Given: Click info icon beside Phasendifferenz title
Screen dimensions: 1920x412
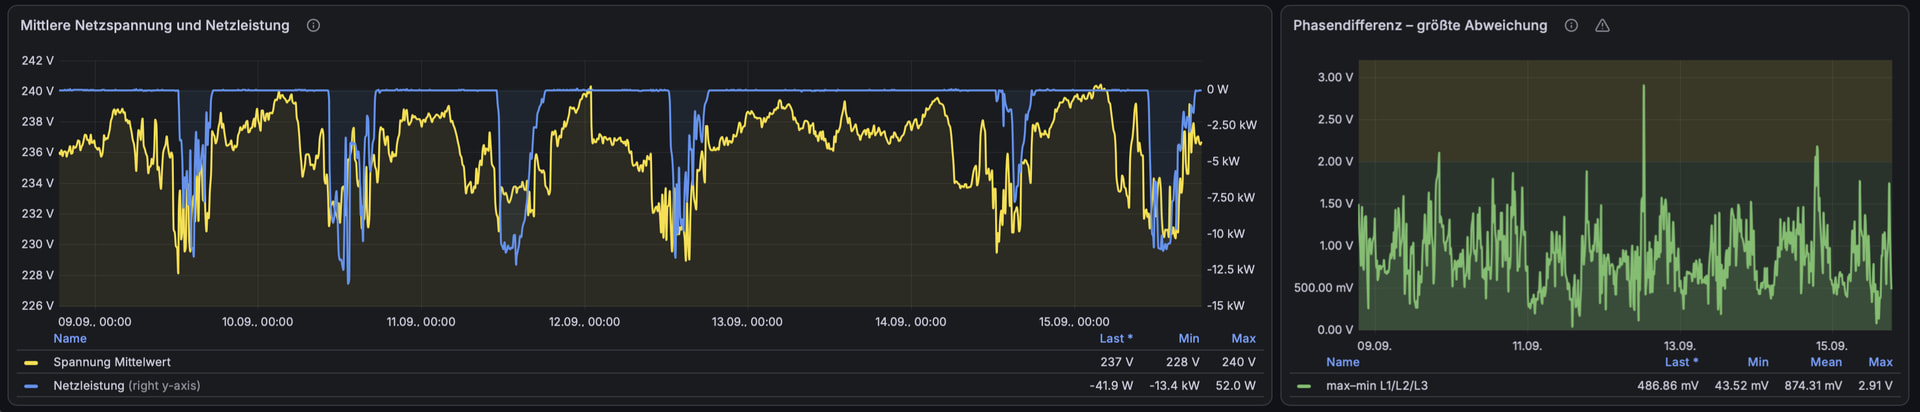Looking at the screenshot, I should pos(1571,26).
